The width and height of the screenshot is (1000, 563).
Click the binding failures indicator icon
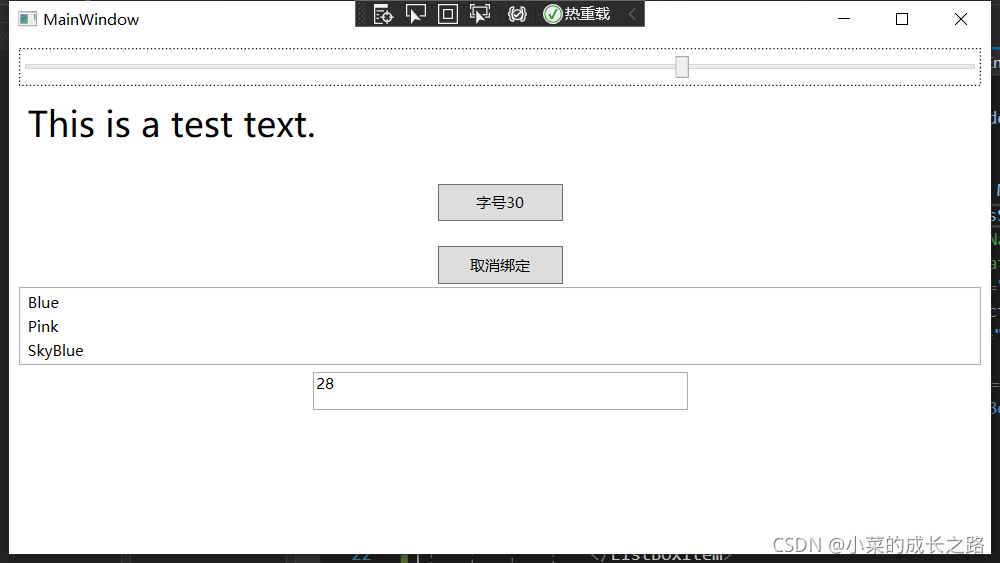point(517,14)
